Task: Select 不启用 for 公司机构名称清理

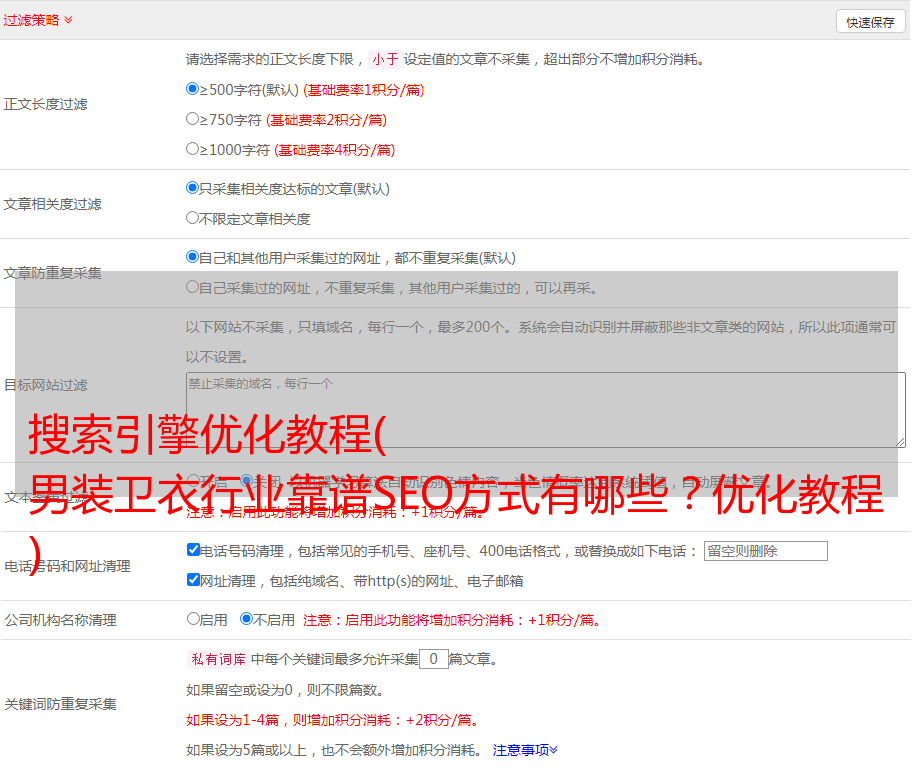Action: (x=246, y=619)
